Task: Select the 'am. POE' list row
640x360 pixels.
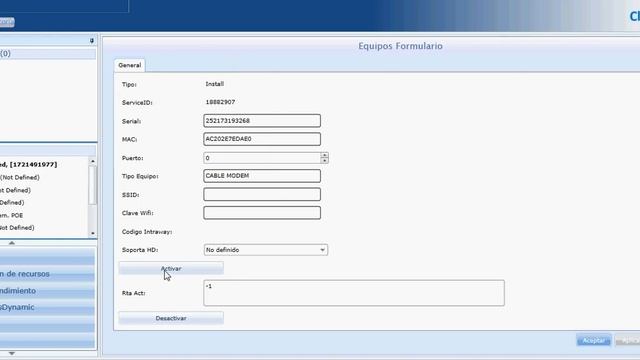Action: (44, 215)
